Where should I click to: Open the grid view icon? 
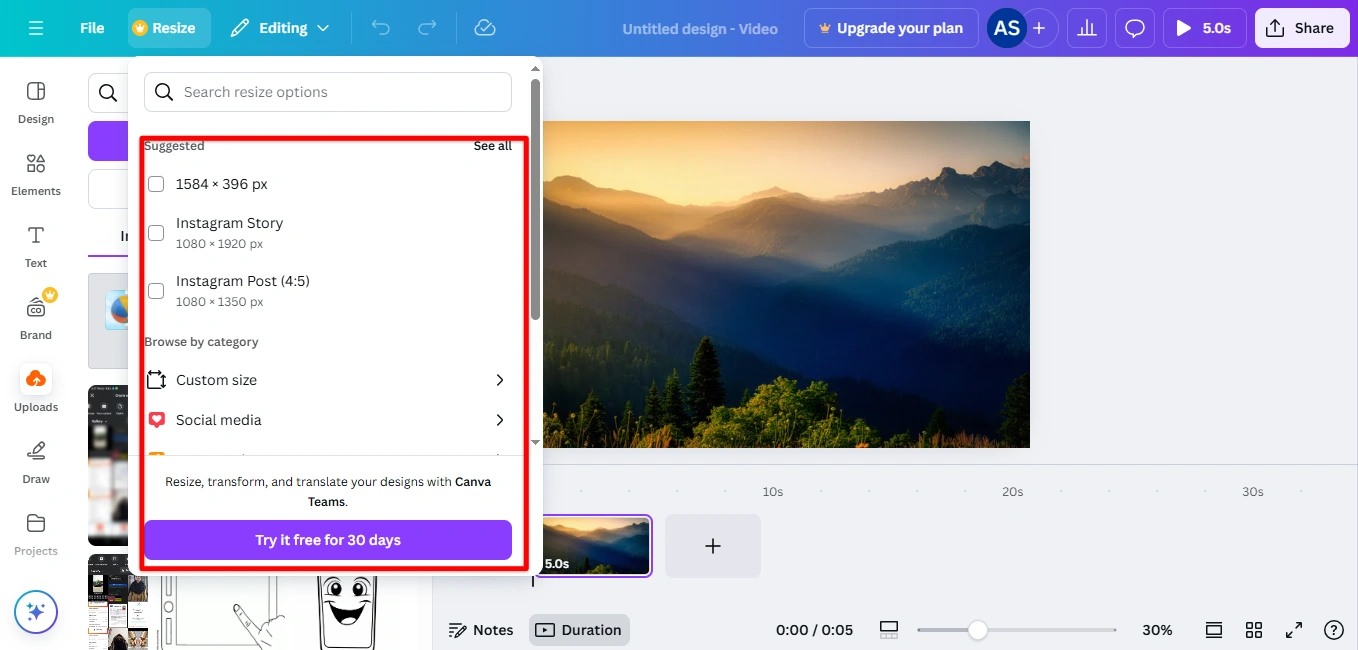click(1254, 630)
